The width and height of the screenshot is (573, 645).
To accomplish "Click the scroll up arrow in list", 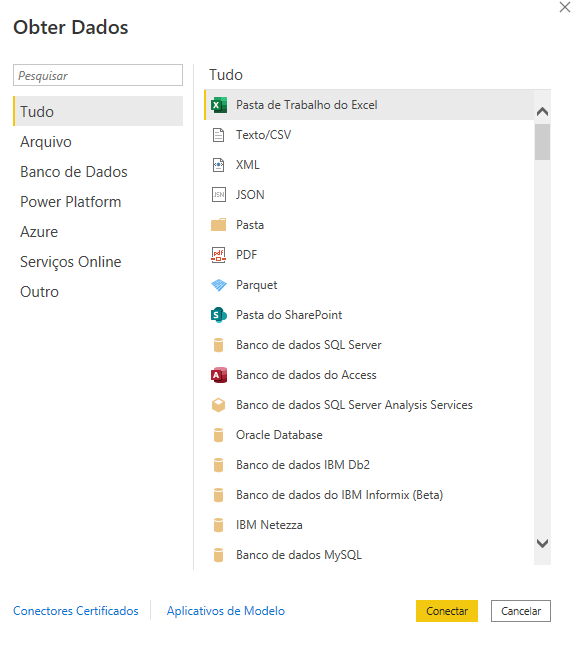I will (542, 111).
